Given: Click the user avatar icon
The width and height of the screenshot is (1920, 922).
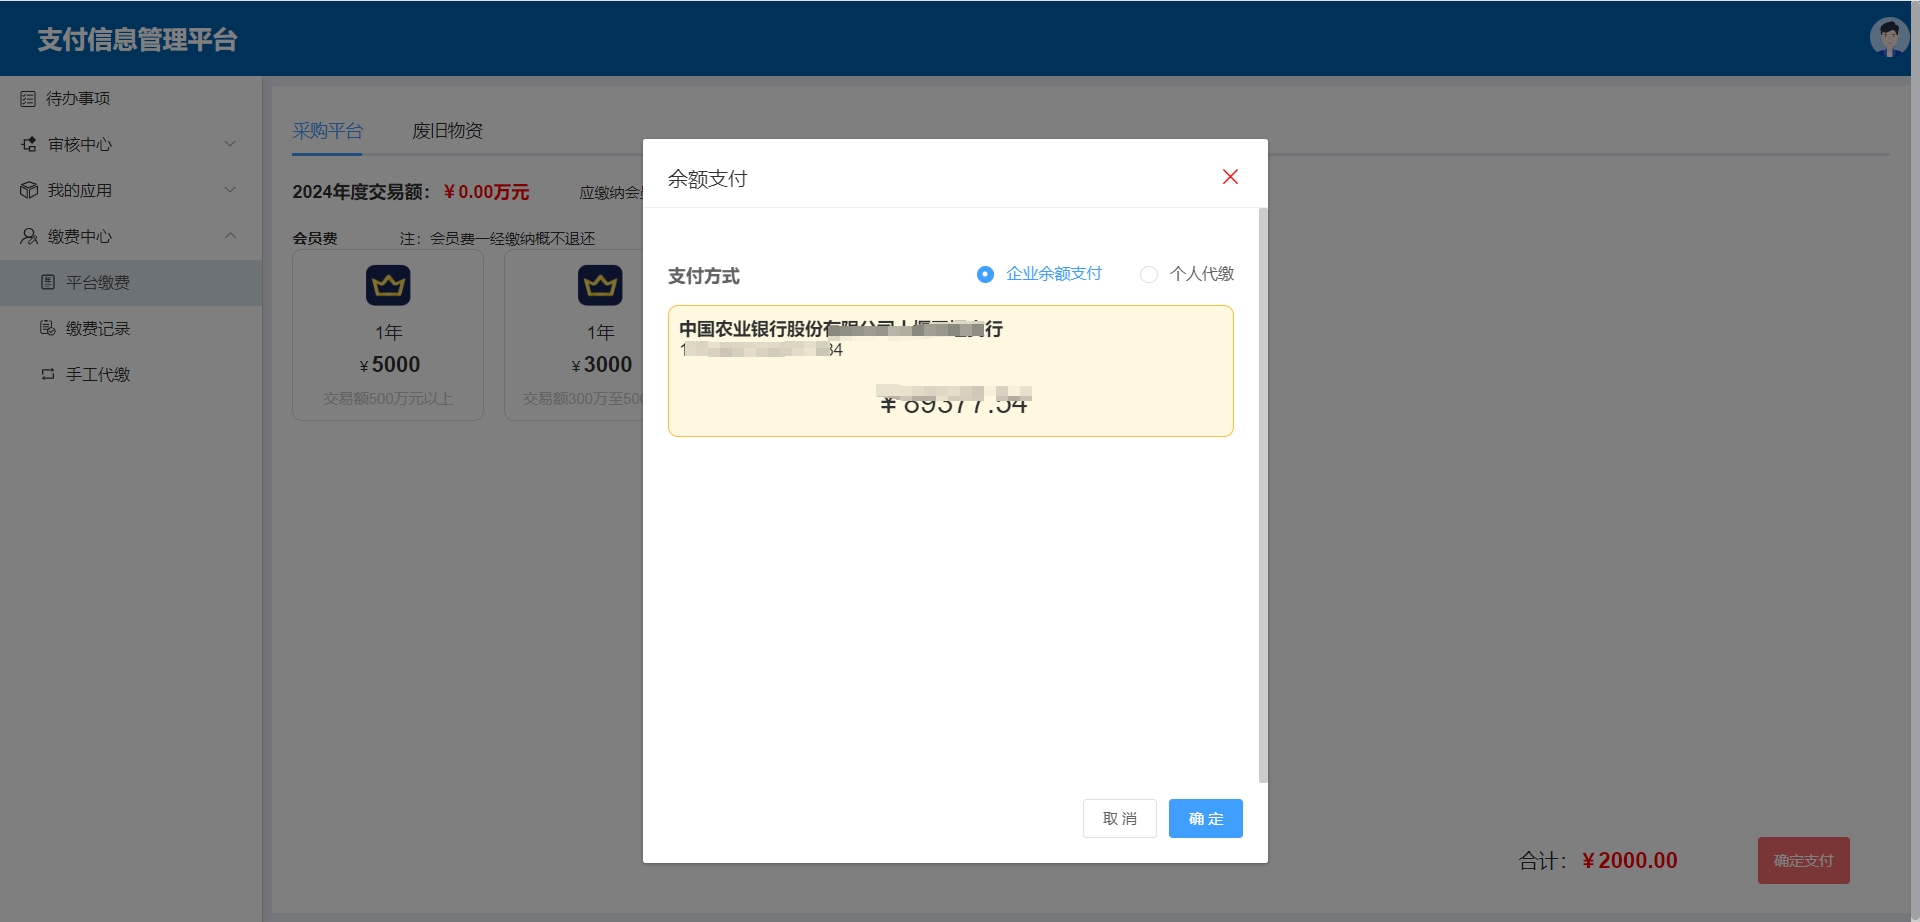Looking at the screenshot, I should (1888, 37).
